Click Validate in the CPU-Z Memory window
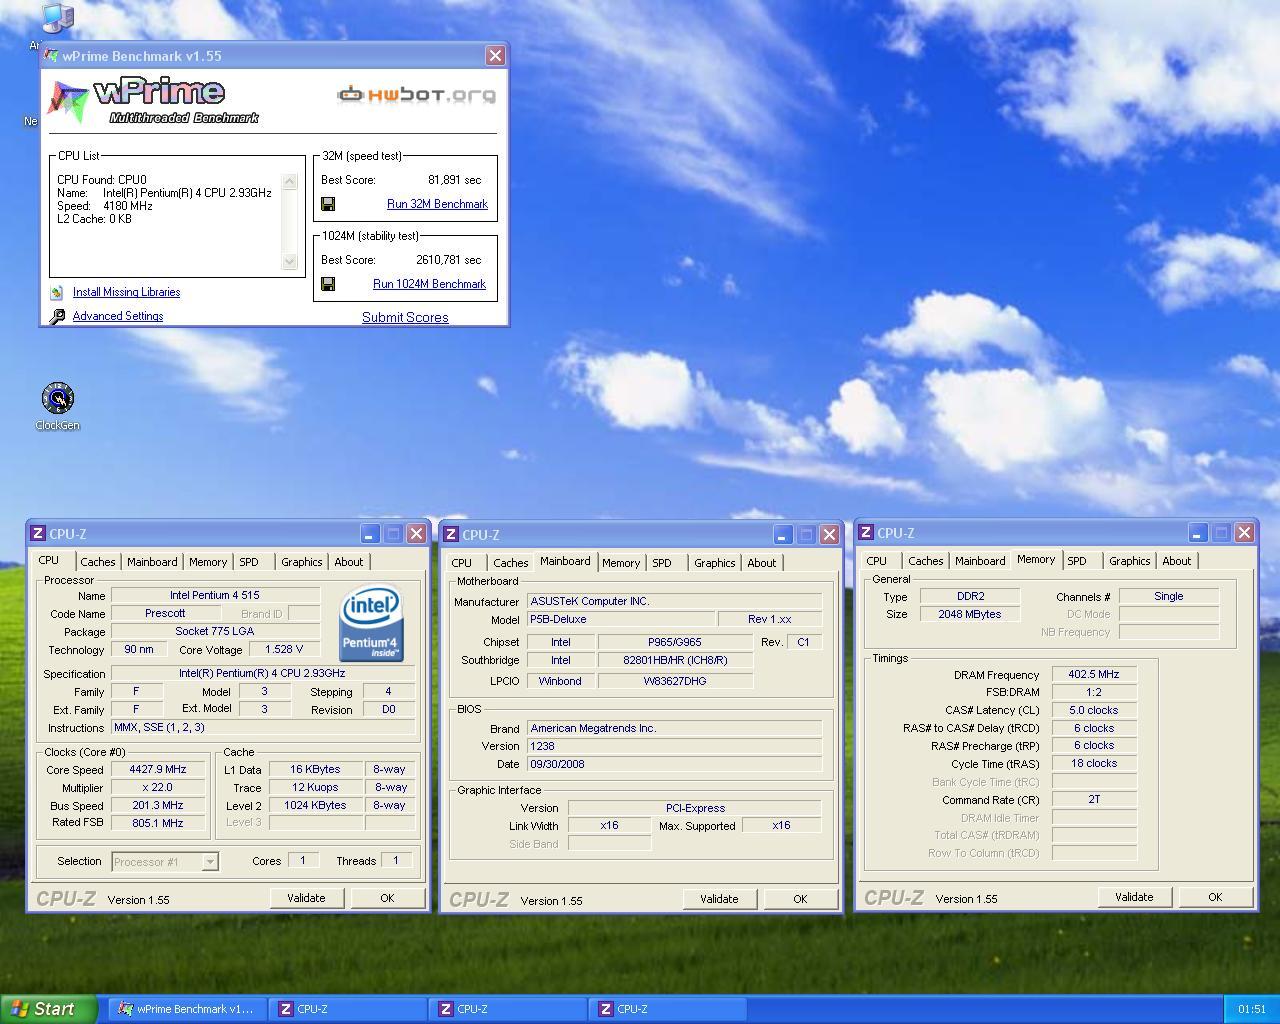1280x1024 pixels. [1134, 897]
